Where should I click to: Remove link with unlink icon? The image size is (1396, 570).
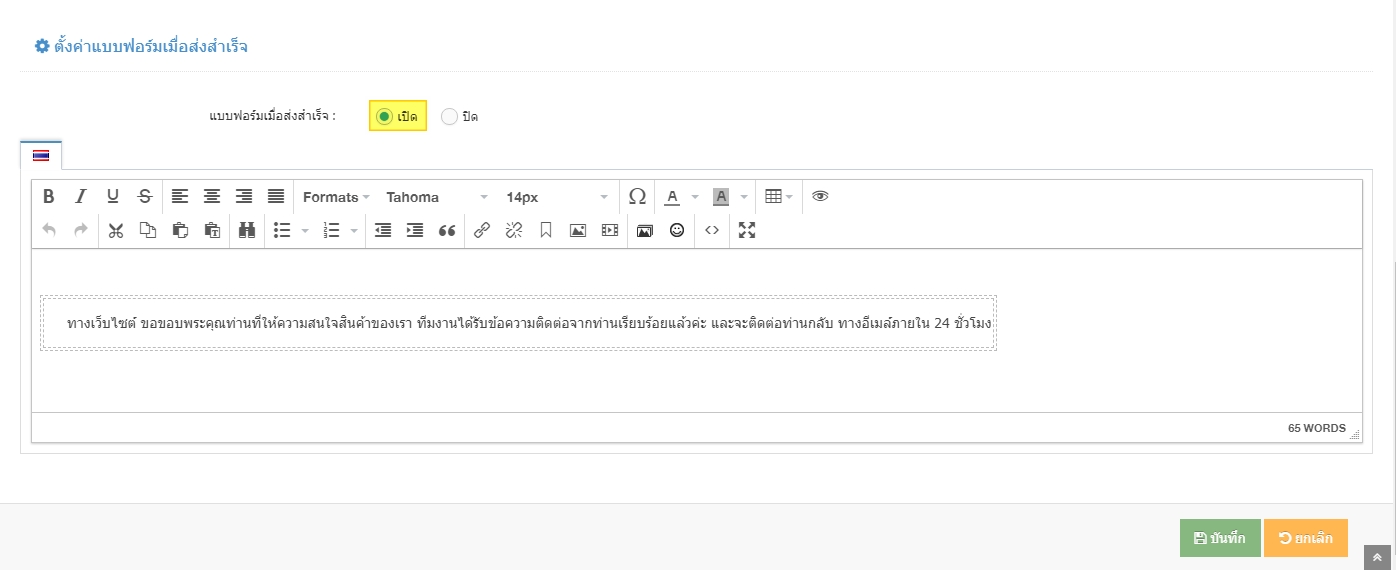point(514,230)
